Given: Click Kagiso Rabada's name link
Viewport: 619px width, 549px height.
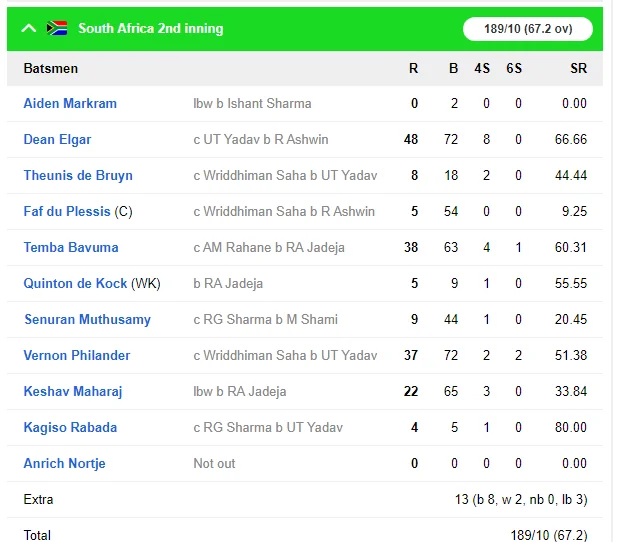Looking at the screenshot, I should click(x=70, y=427).
